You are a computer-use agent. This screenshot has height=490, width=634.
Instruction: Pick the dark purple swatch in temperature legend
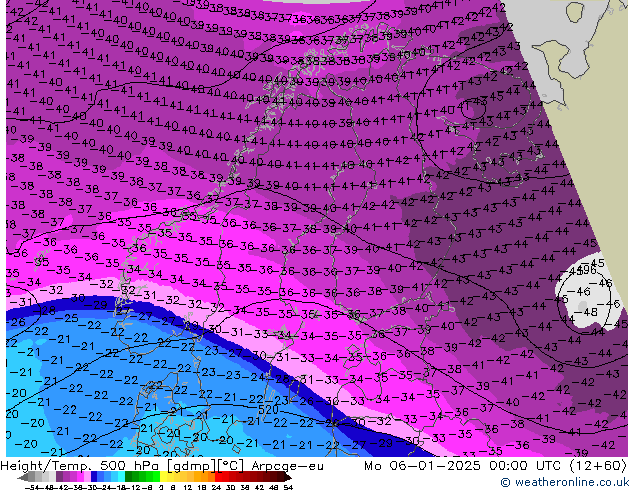59,478
